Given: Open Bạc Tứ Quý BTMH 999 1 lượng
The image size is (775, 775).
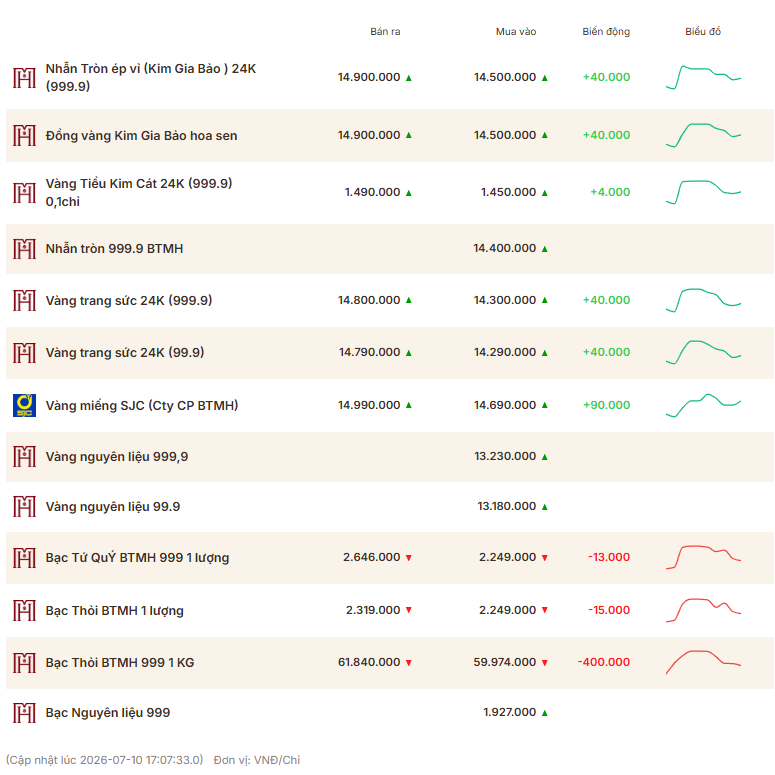Looking at the screenshot, I should point(137,558).
